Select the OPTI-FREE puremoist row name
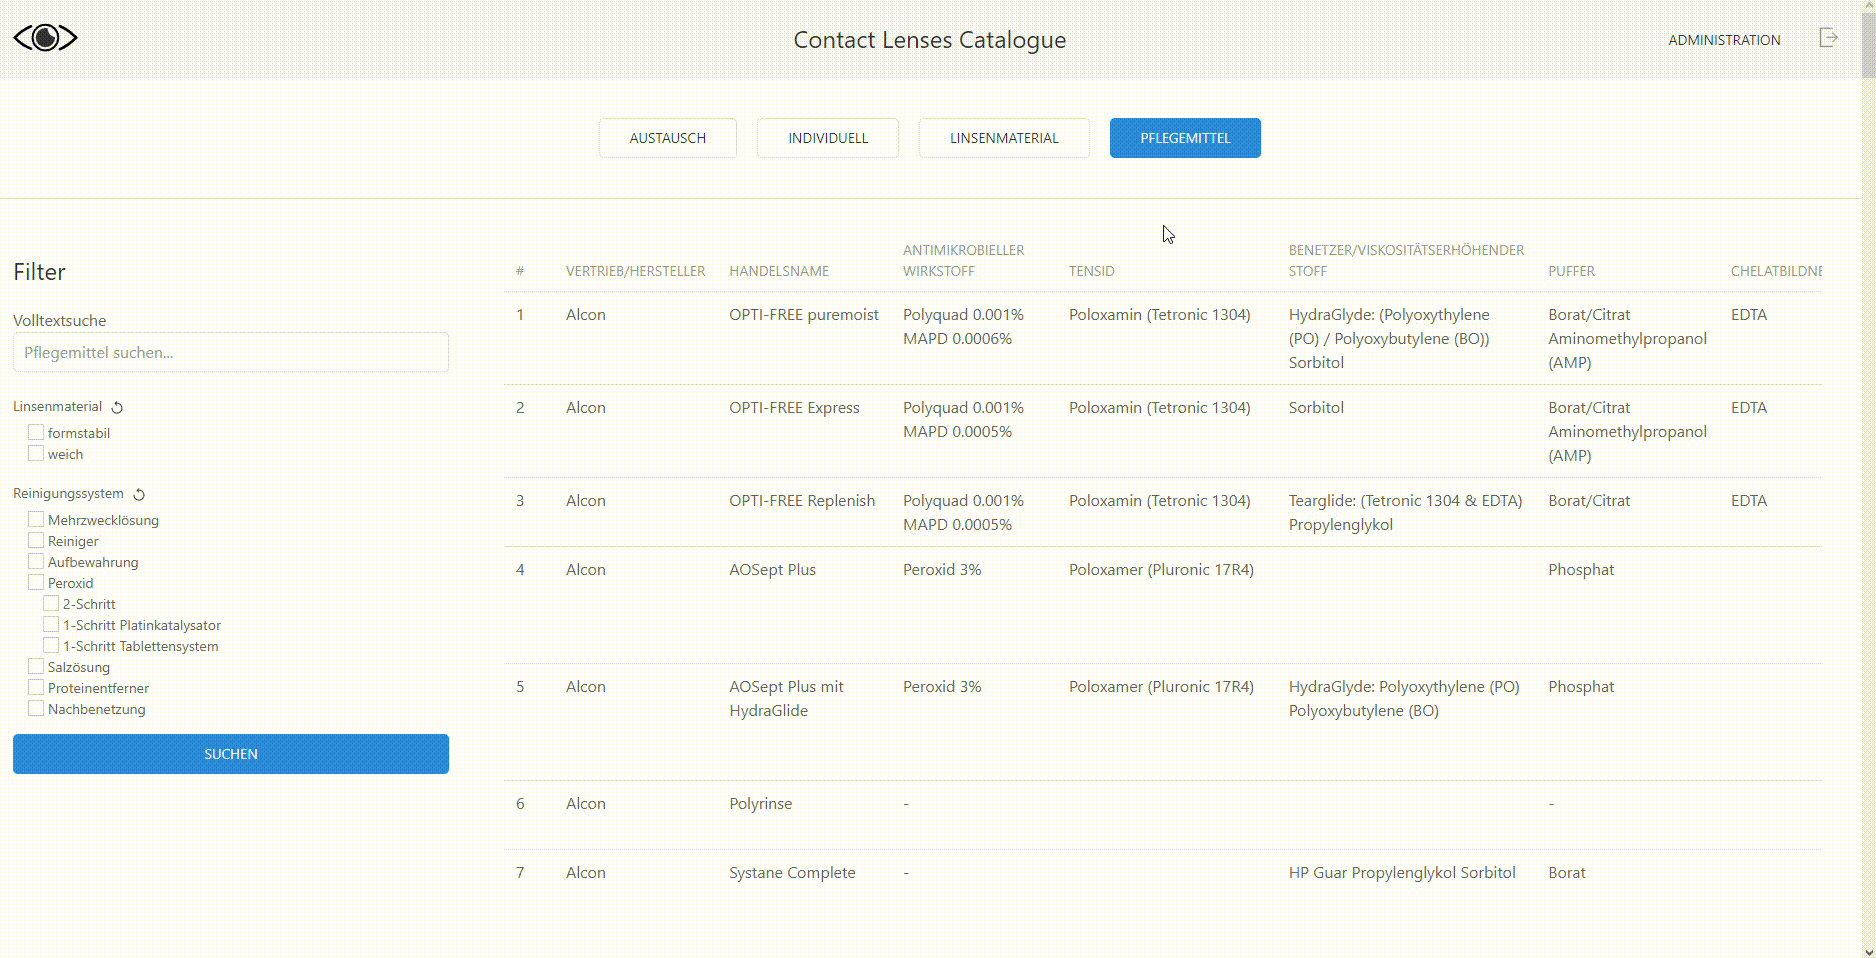This screenshot has width=1876, height=958. pyautogui.click(x=804, y=314)
